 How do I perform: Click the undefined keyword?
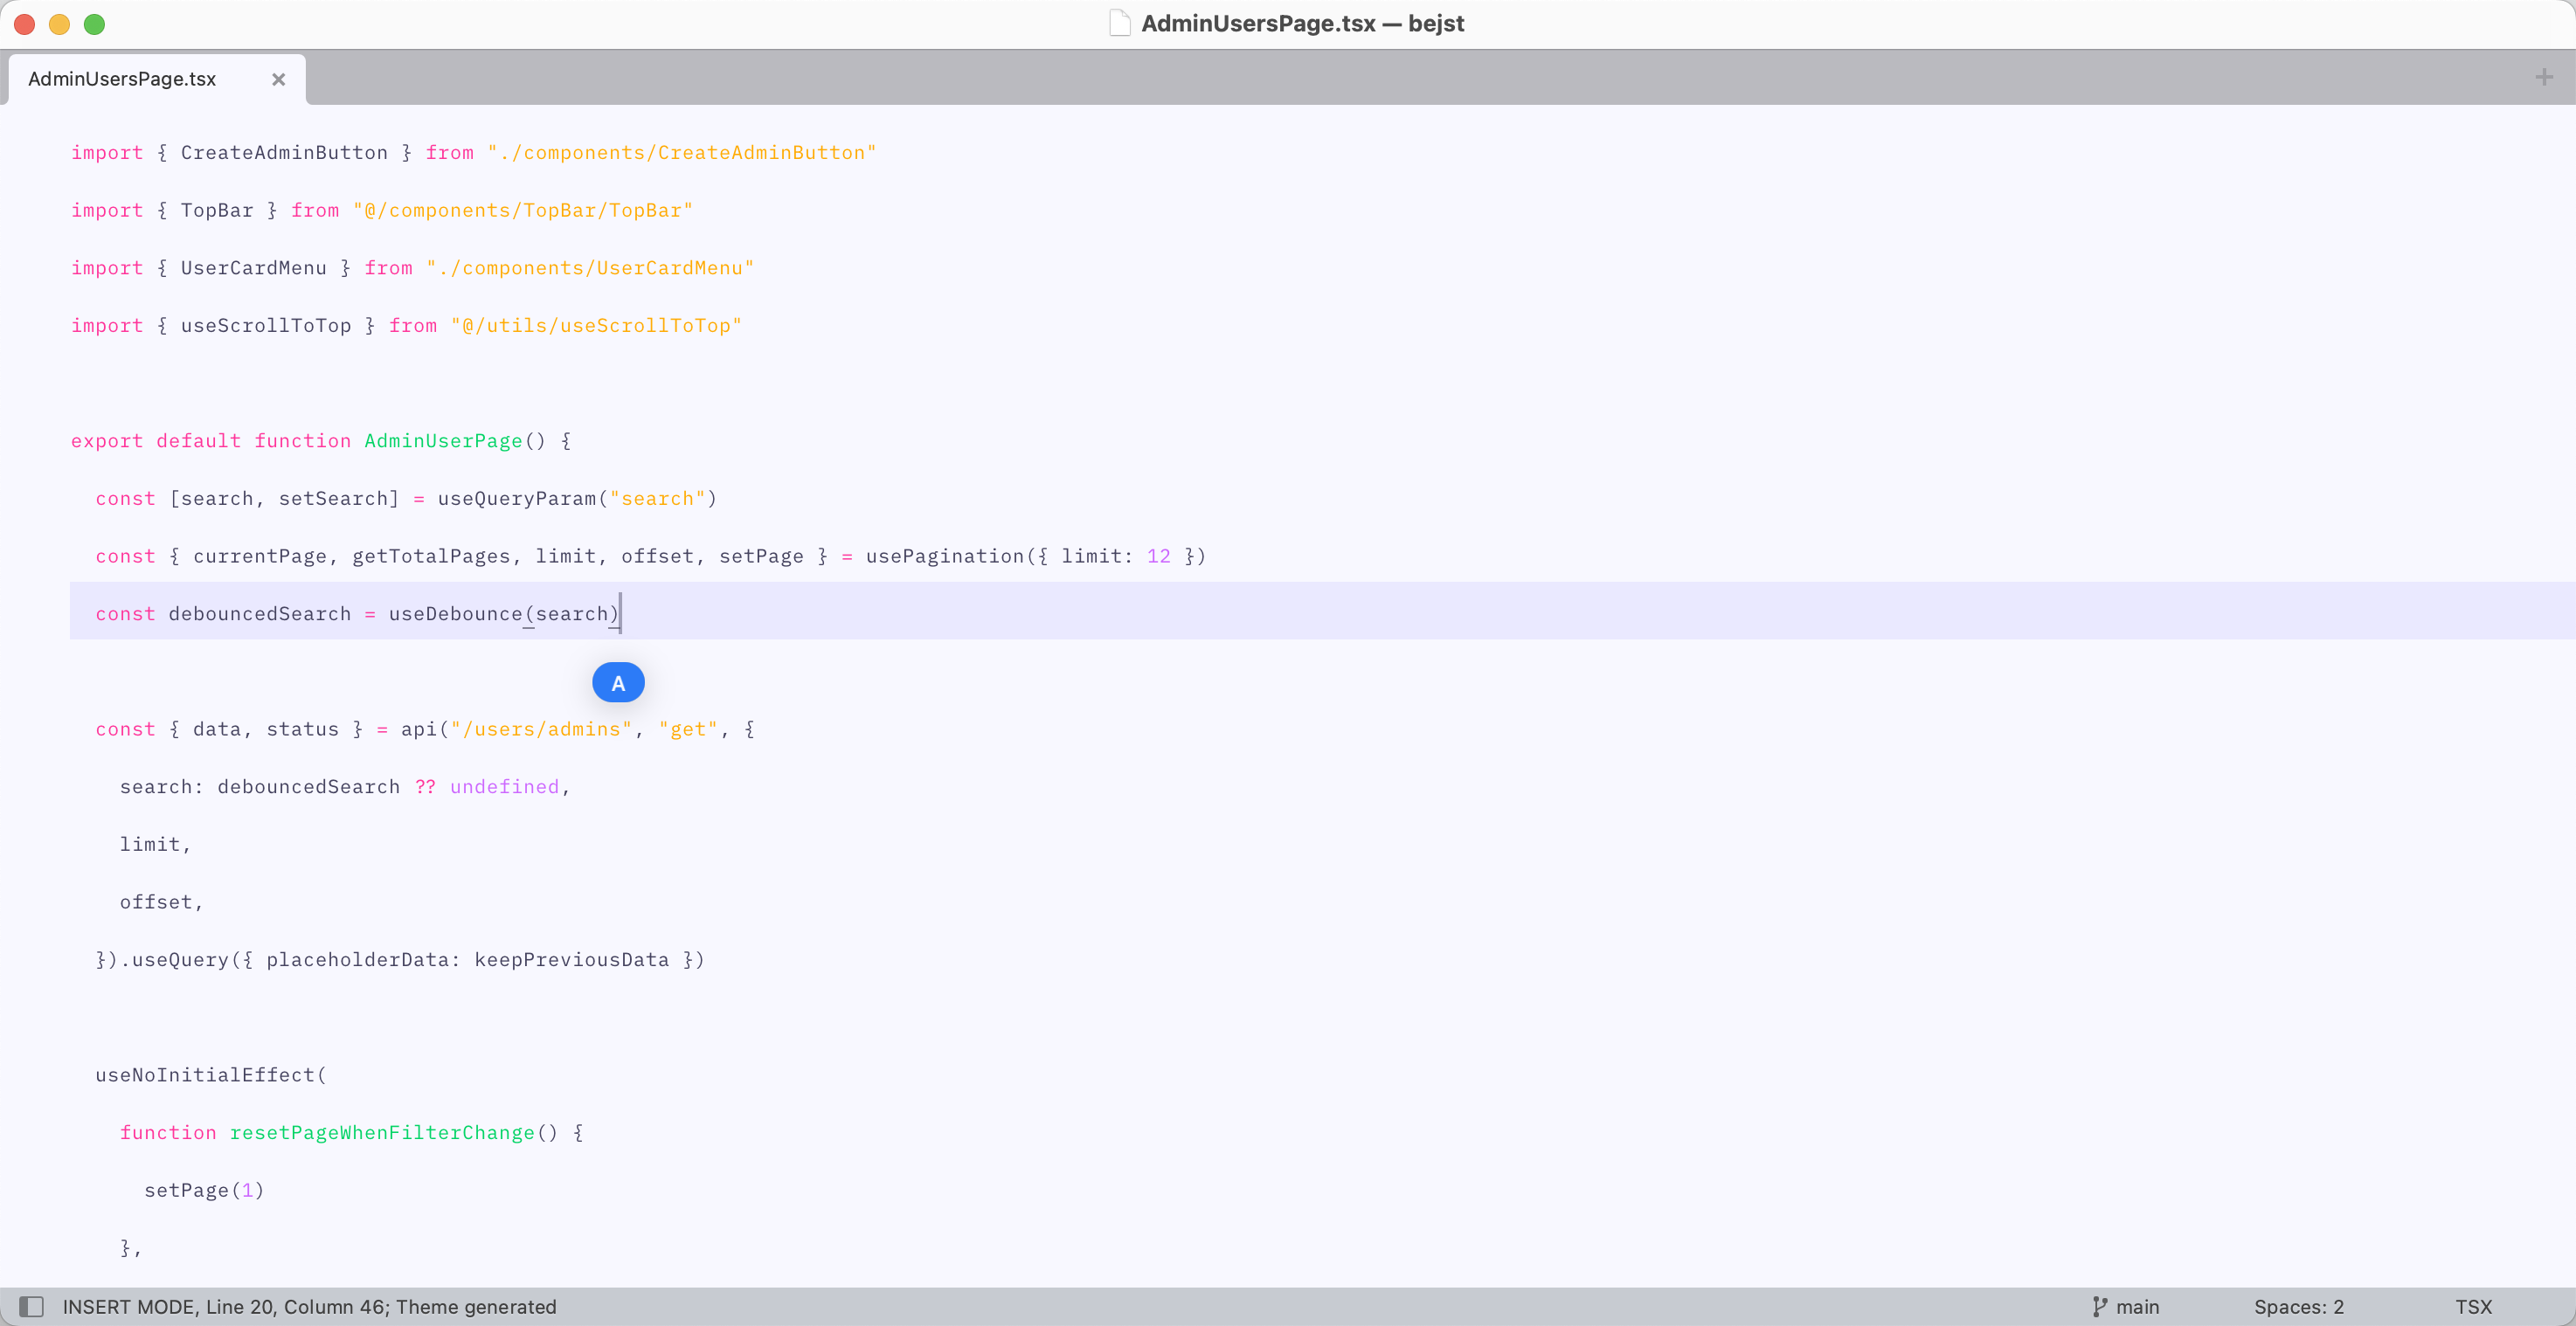pos(504,787)
